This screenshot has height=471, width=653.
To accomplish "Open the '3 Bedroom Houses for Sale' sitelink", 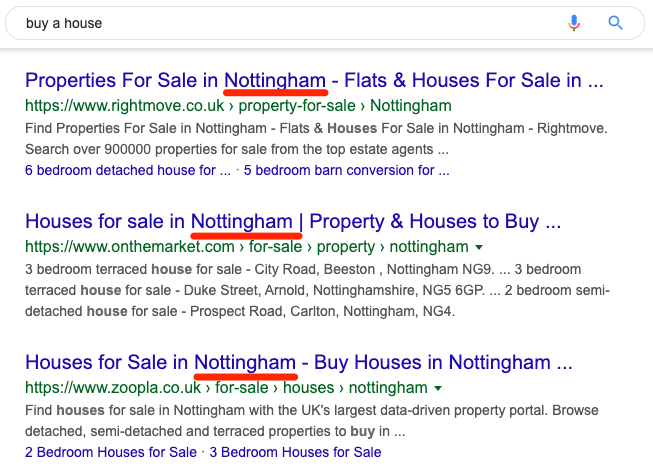I will click(x=295, y=452).
